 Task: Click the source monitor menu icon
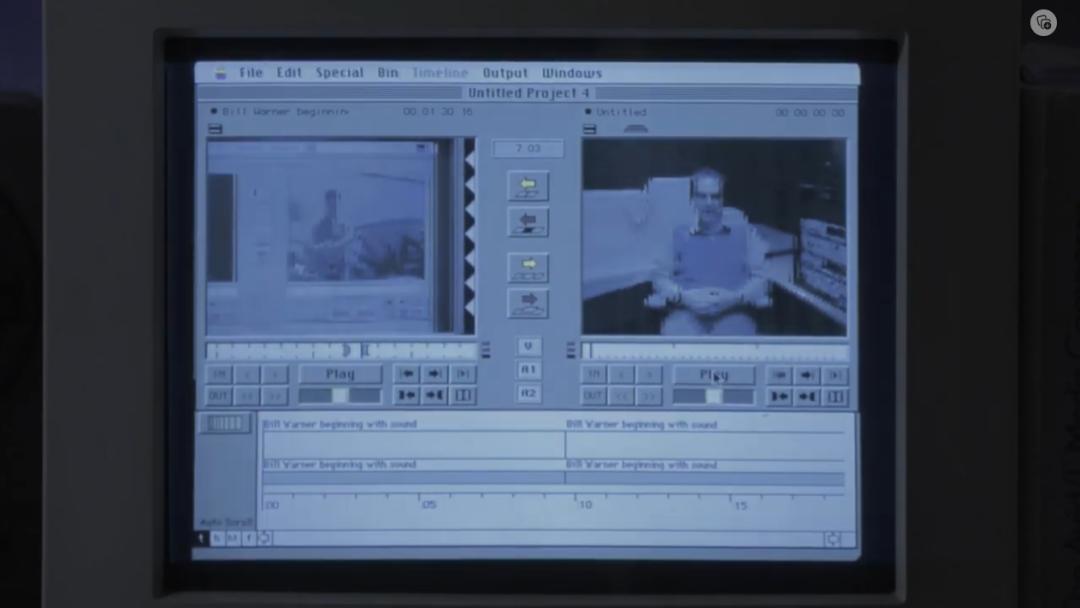tap(215, 129)
